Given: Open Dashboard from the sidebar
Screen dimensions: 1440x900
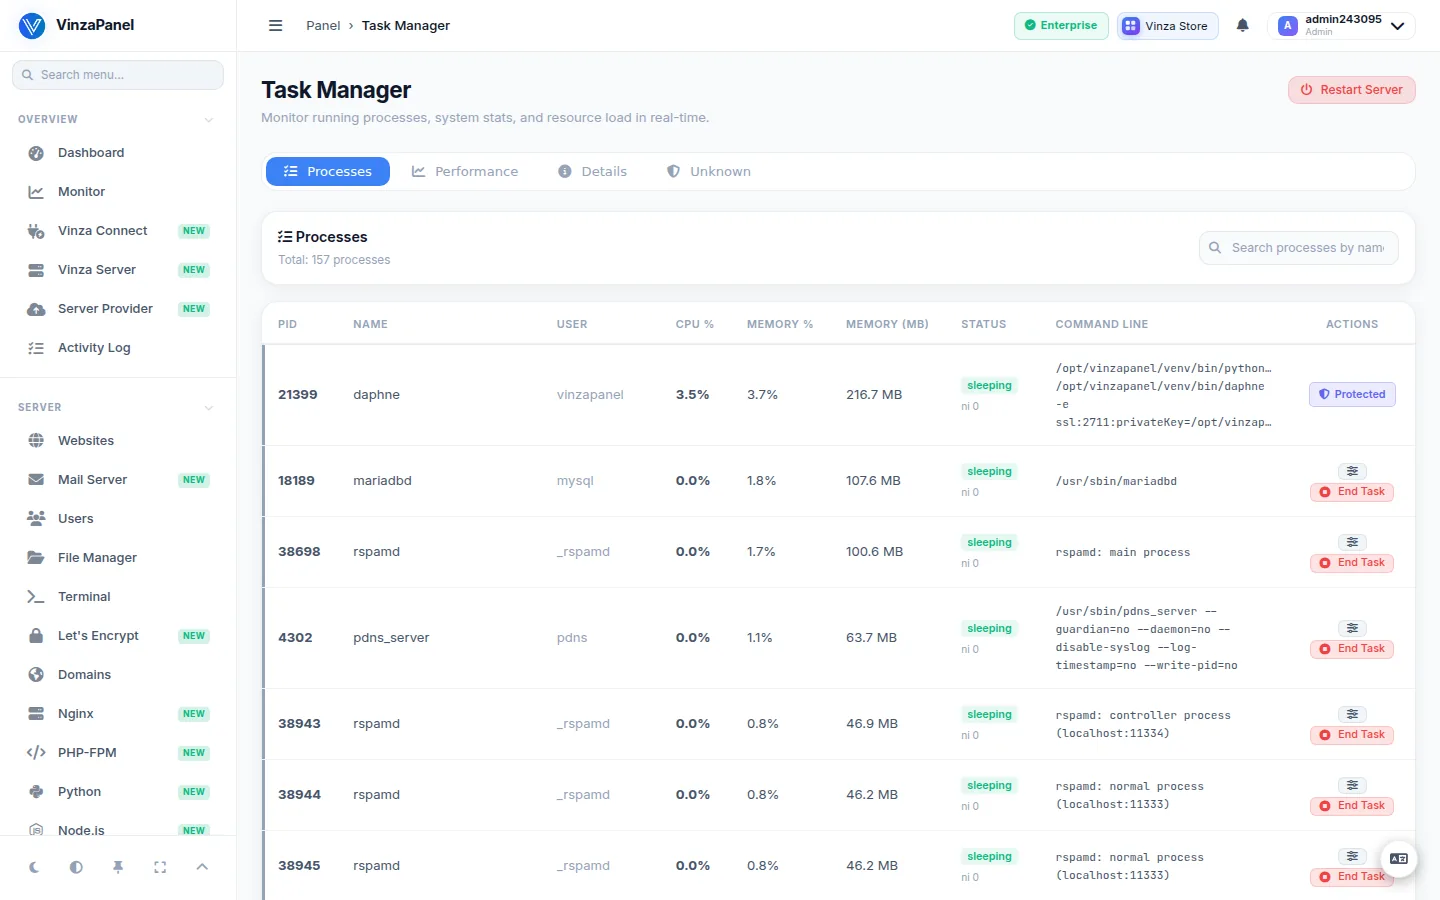Looking at the screenshot, I should (118, 153).
